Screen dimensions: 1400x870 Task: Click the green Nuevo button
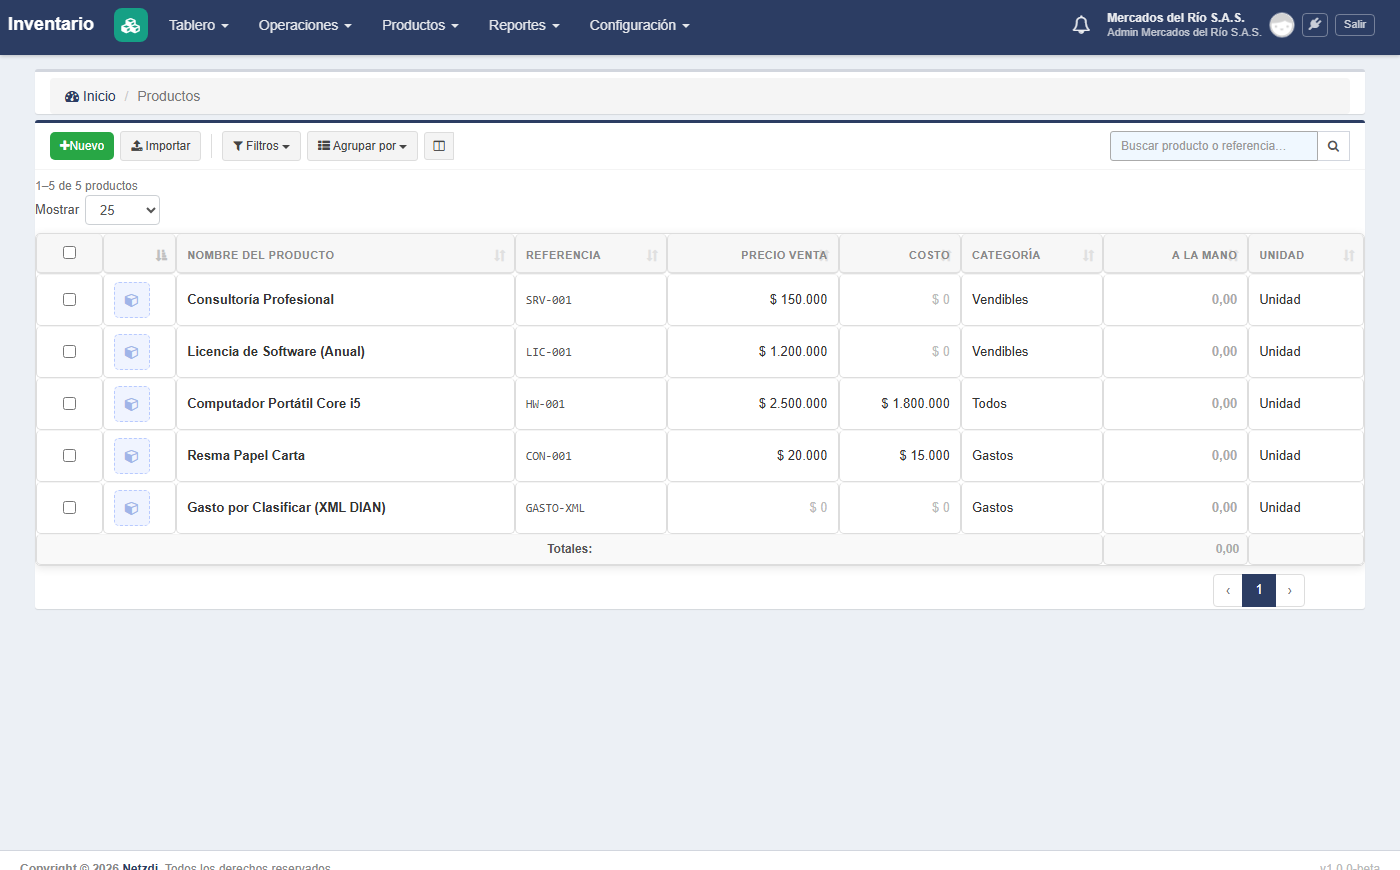click(x=82, y=146)
